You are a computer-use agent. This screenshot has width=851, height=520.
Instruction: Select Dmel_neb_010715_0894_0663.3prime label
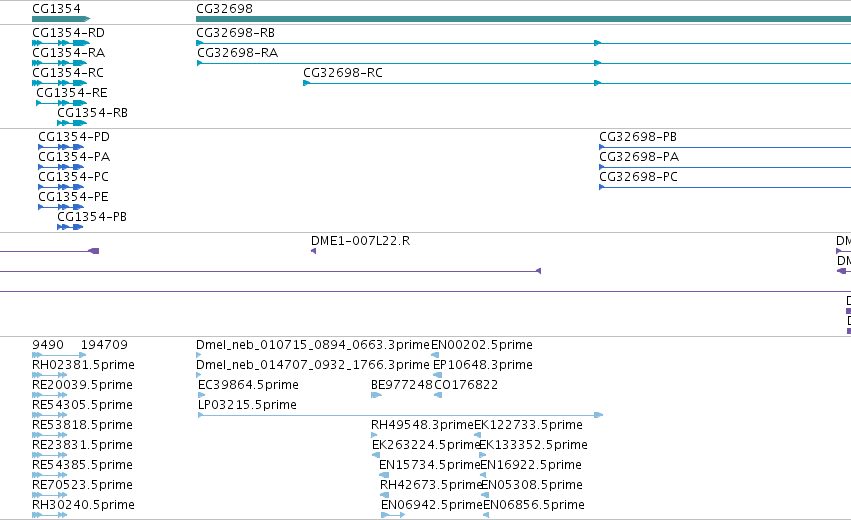[x=313, y=345]
